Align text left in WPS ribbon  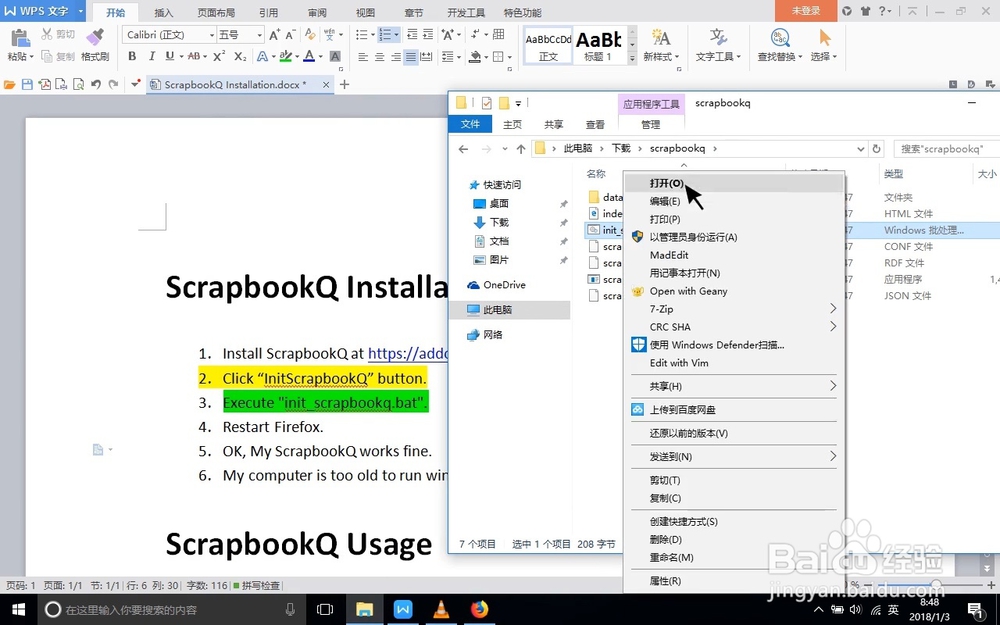point(363,57)
